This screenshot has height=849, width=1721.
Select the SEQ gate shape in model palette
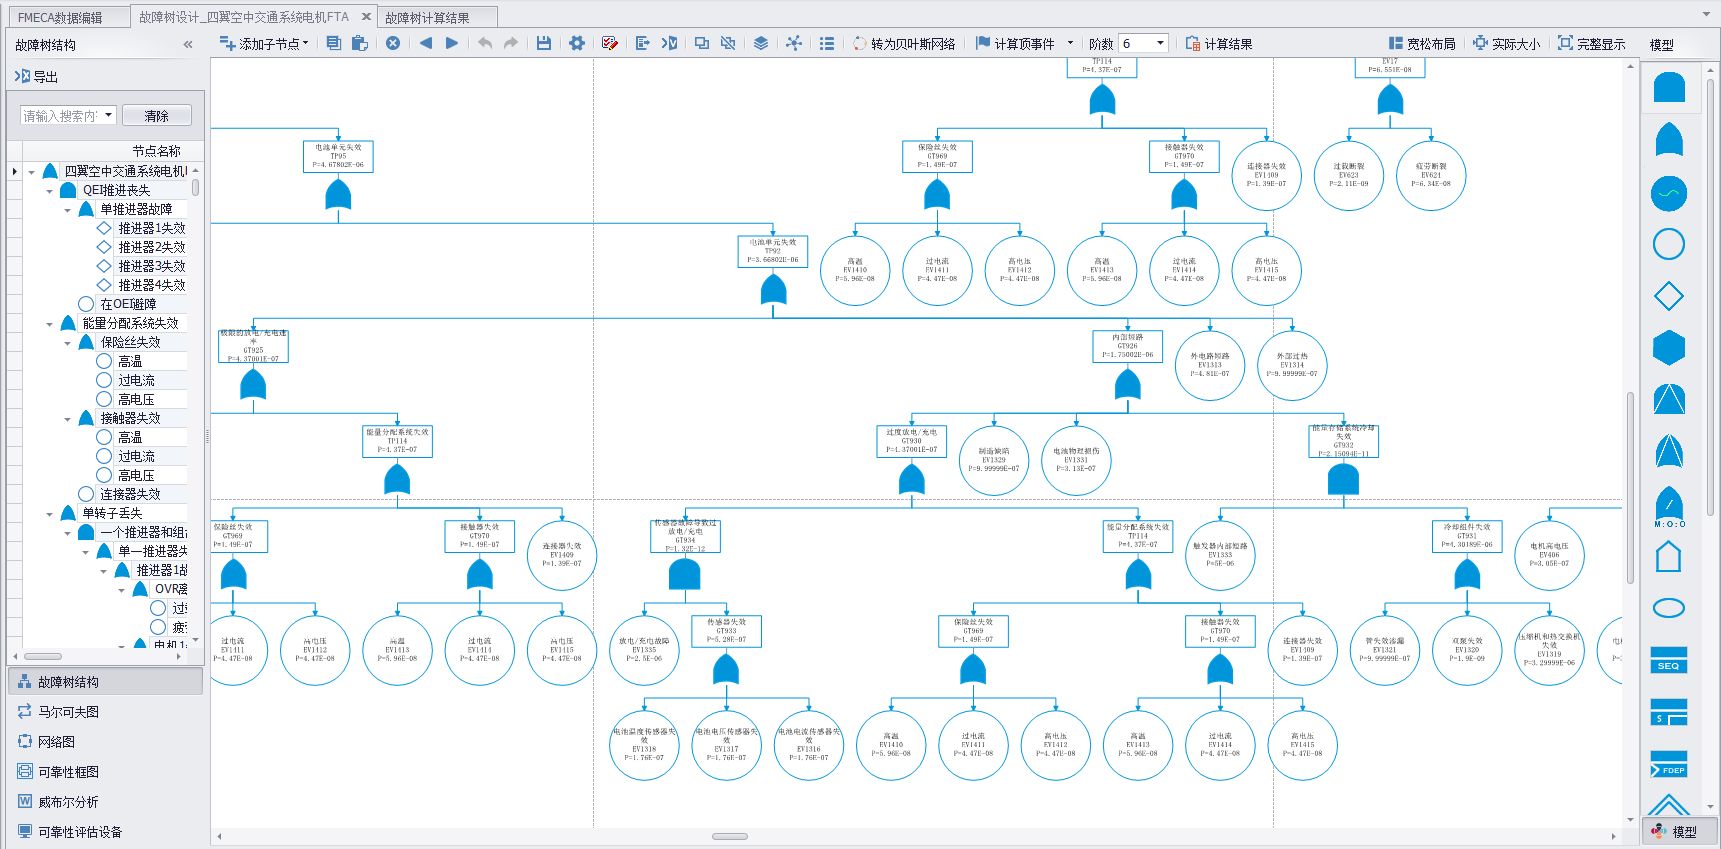(1668, 660)
